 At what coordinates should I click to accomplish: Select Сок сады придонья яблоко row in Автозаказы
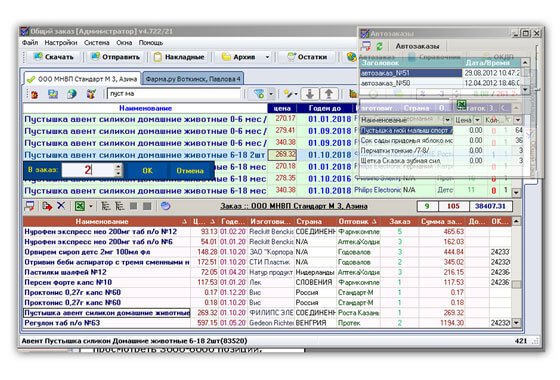click(441, 141)
